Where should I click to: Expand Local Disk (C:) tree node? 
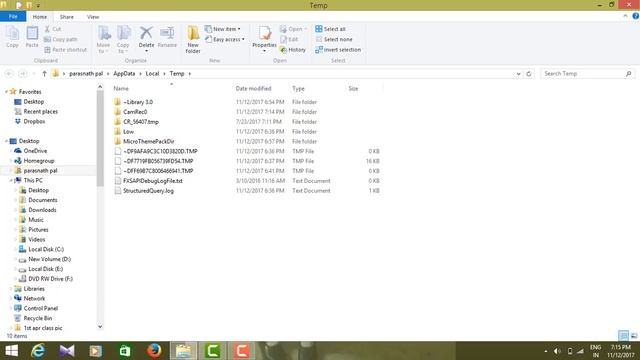coord(16,249)
